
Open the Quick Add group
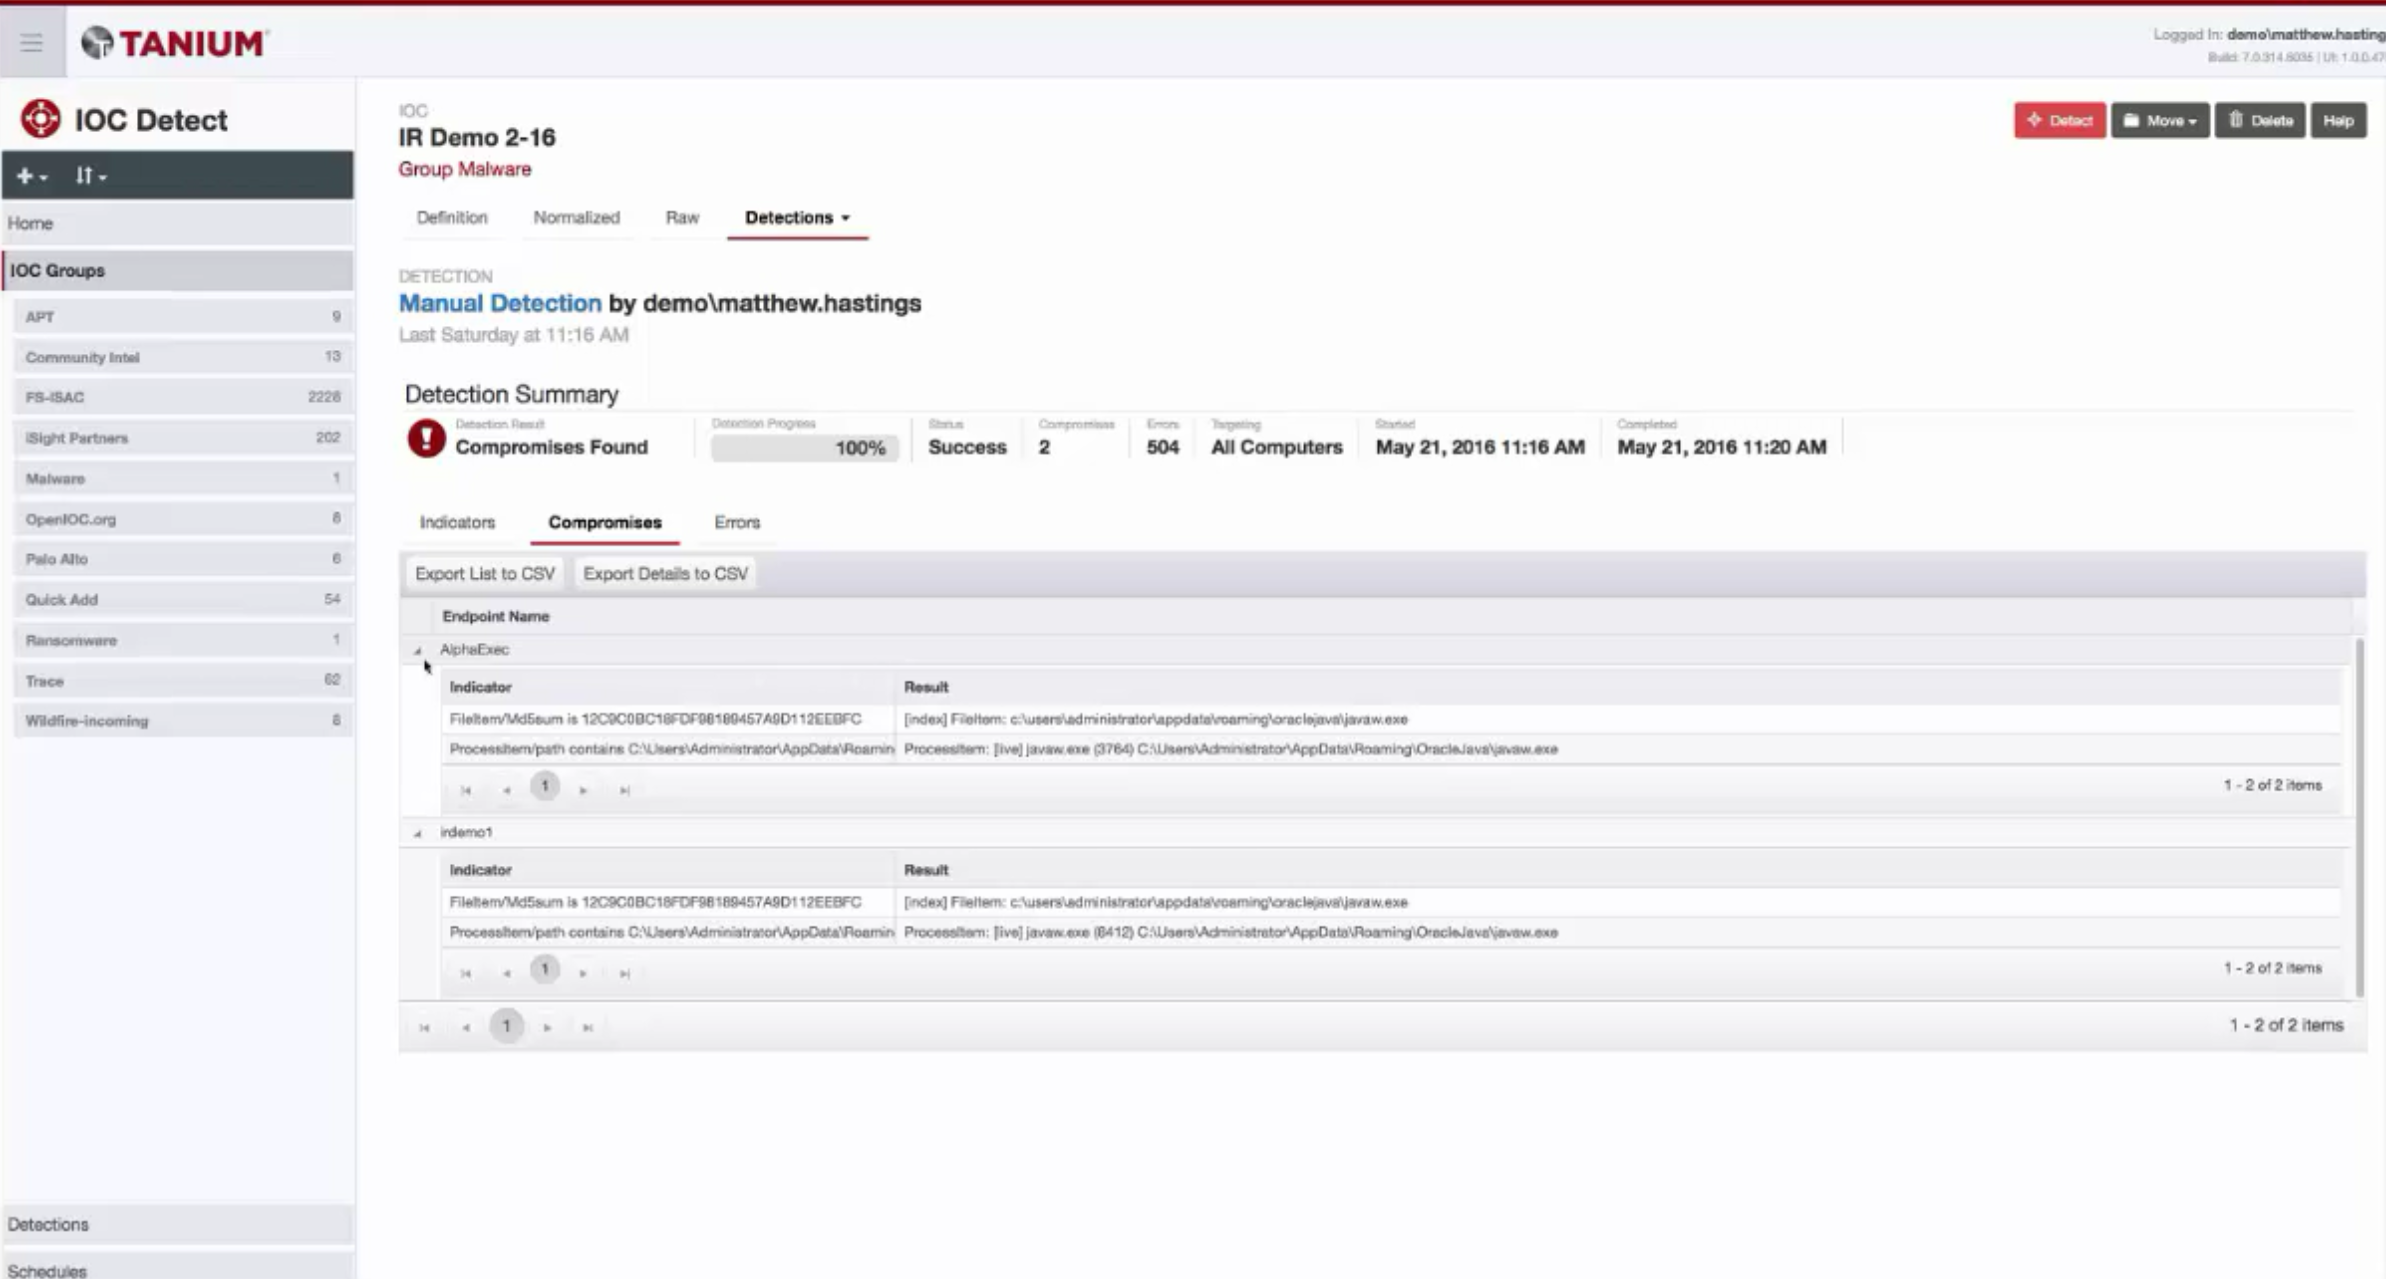(183, 599)
